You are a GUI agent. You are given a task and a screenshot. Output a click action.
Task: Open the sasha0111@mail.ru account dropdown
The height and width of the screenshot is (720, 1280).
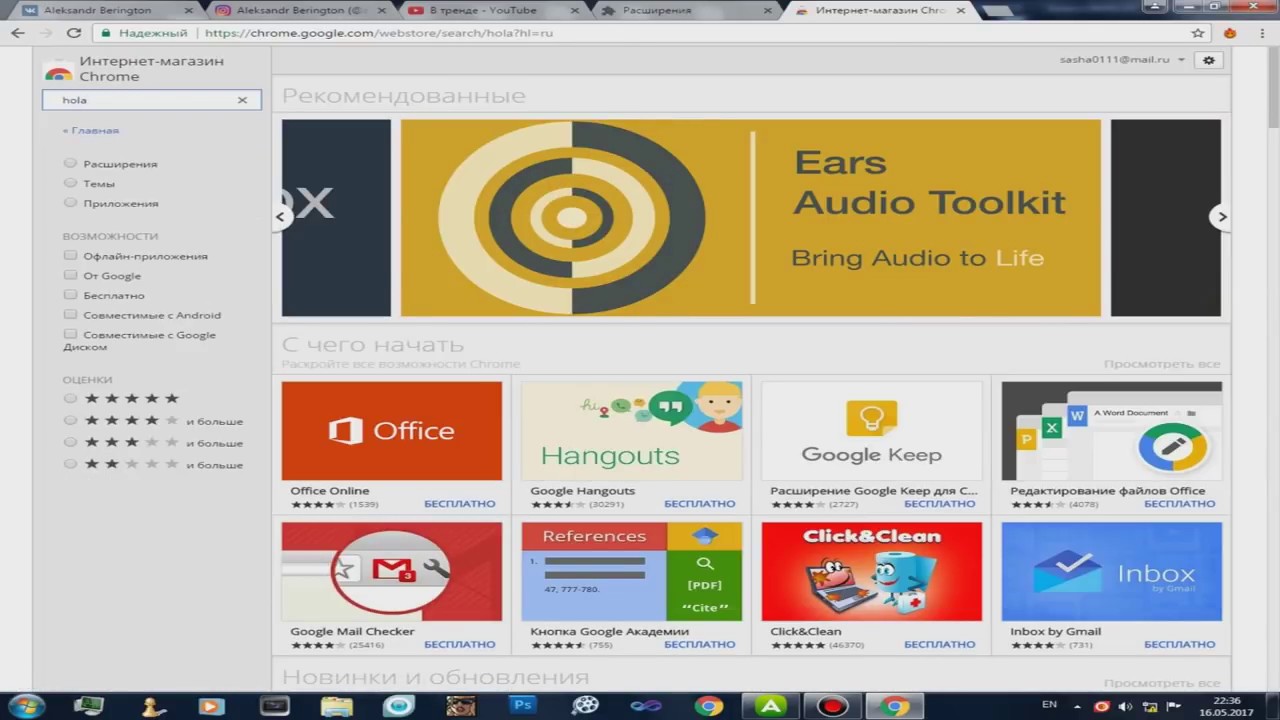1122,60
